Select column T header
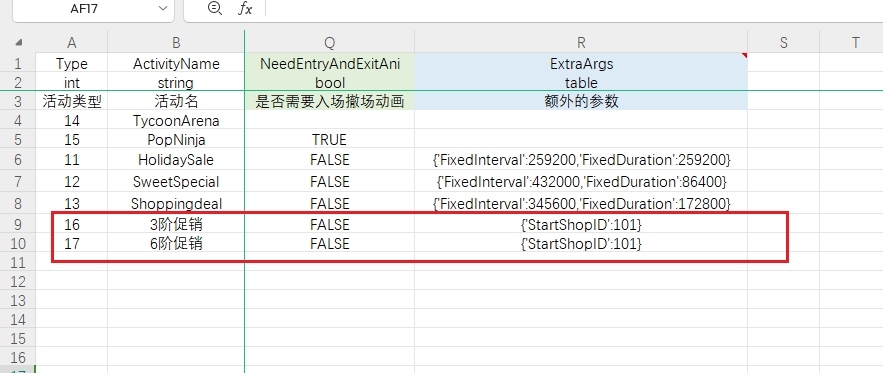The width and height of the screenshot is (883, 373). [855, 42]
